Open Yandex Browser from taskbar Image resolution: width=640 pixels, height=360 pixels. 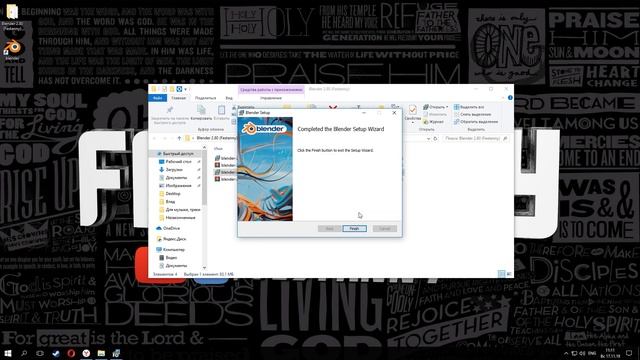click(x=86, y=353)
